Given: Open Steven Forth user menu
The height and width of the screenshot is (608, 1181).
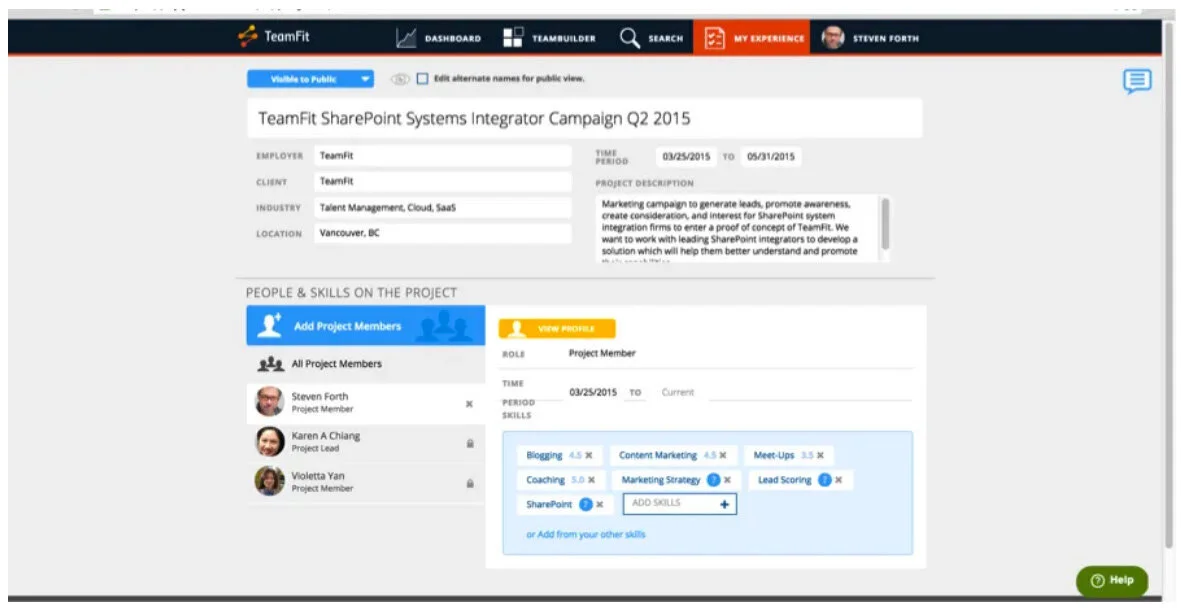Looking at the screenshot, I should click(870, 38).
